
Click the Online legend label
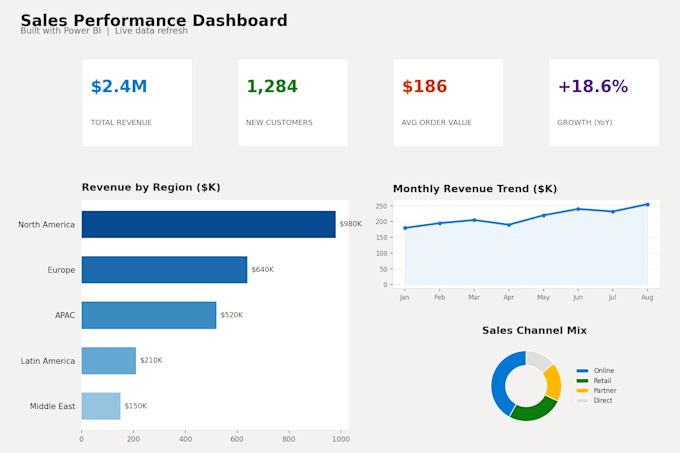604,371
